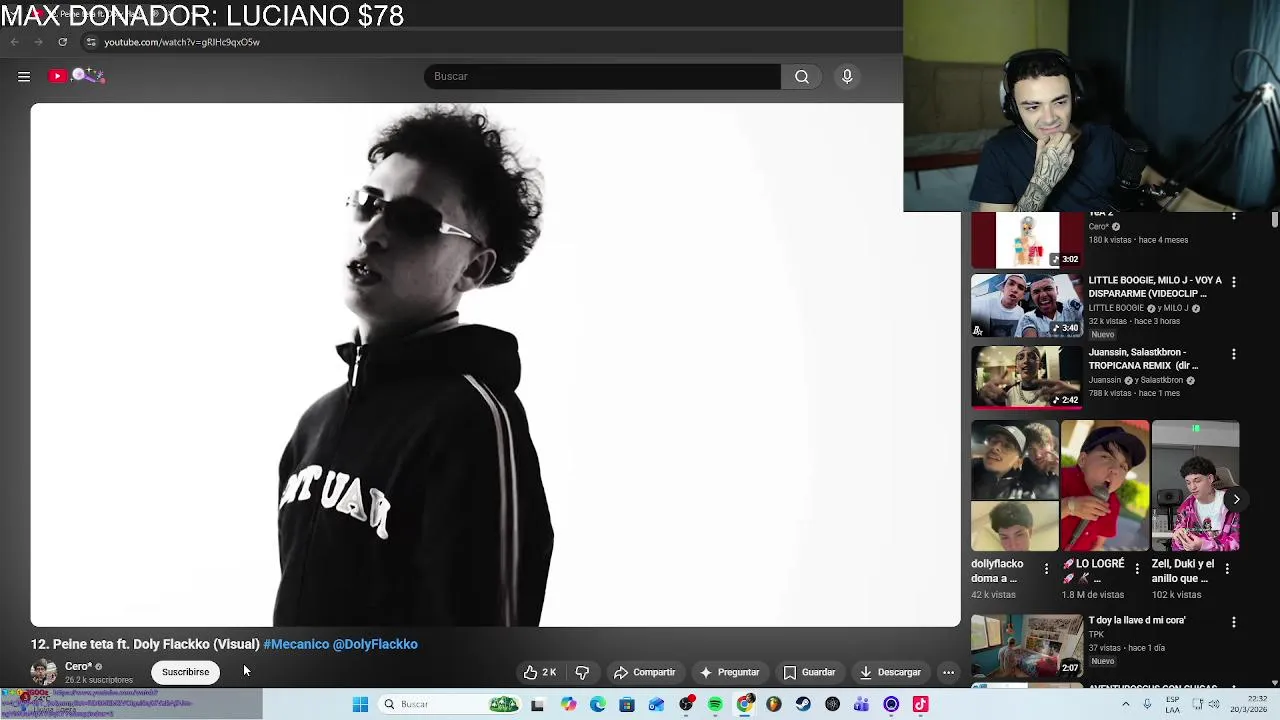
Task: Download video with Descargar button
Action: coord(890,672)
